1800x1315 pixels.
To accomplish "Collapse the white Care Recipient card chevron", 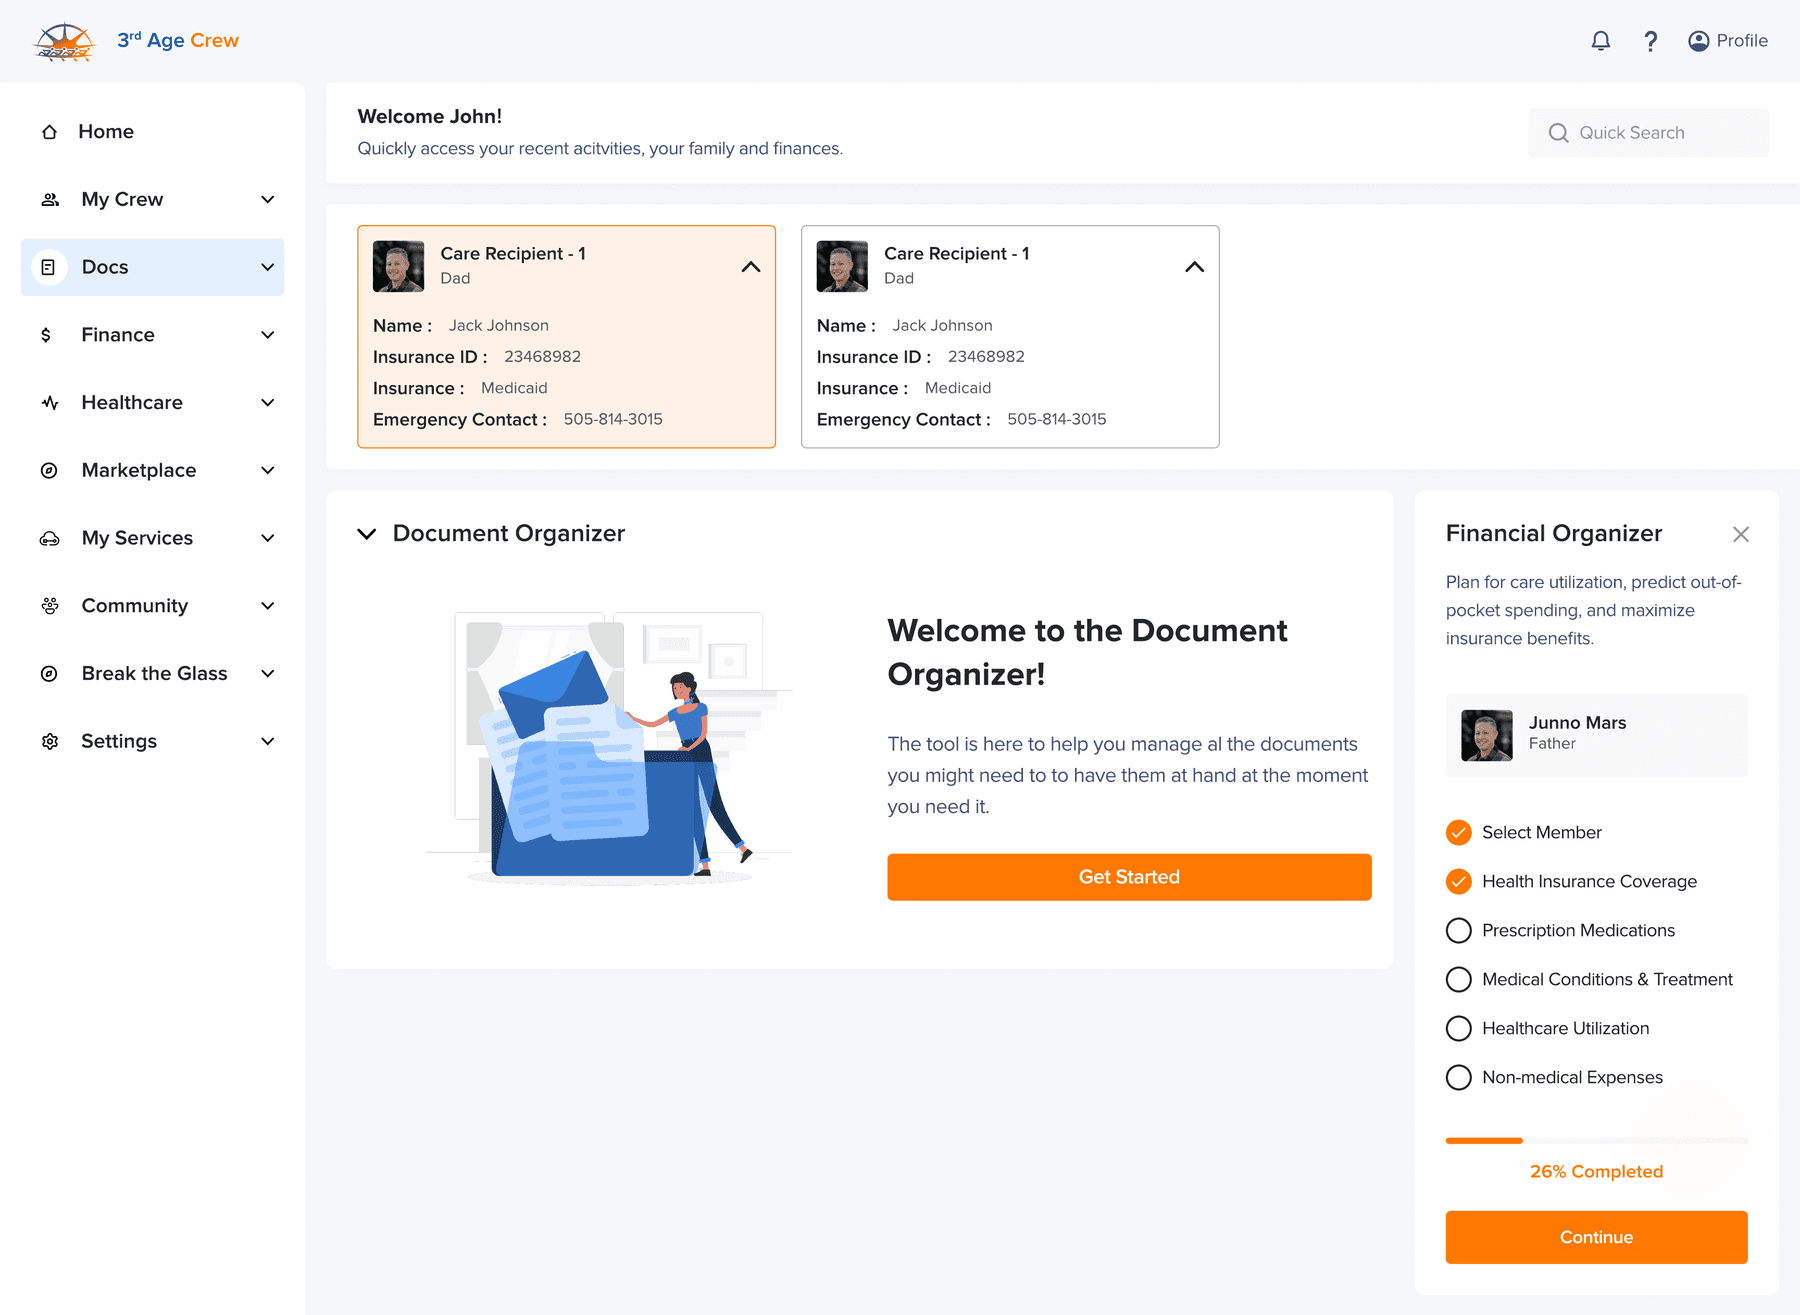I will pos(1194,267).
